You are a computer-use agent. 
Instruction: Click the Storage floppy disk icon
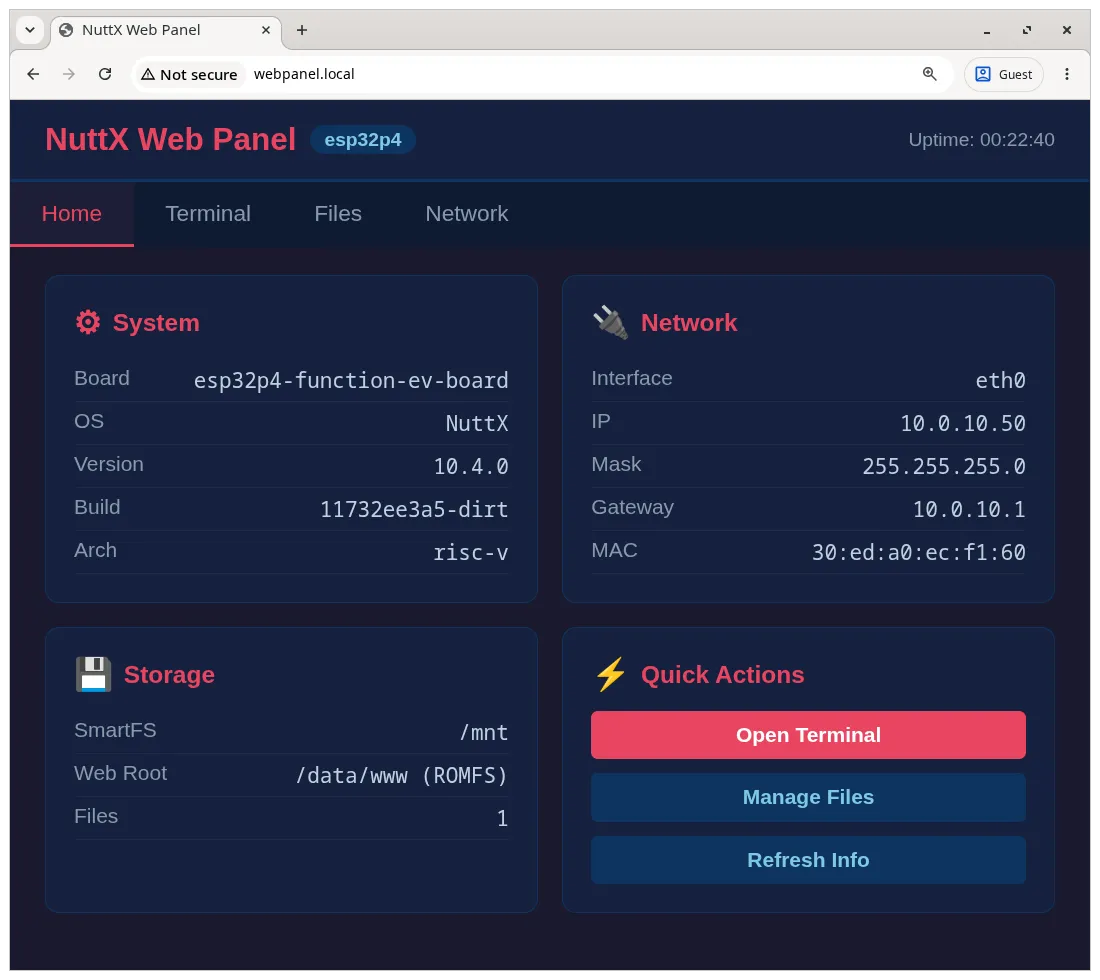[93, 674]
